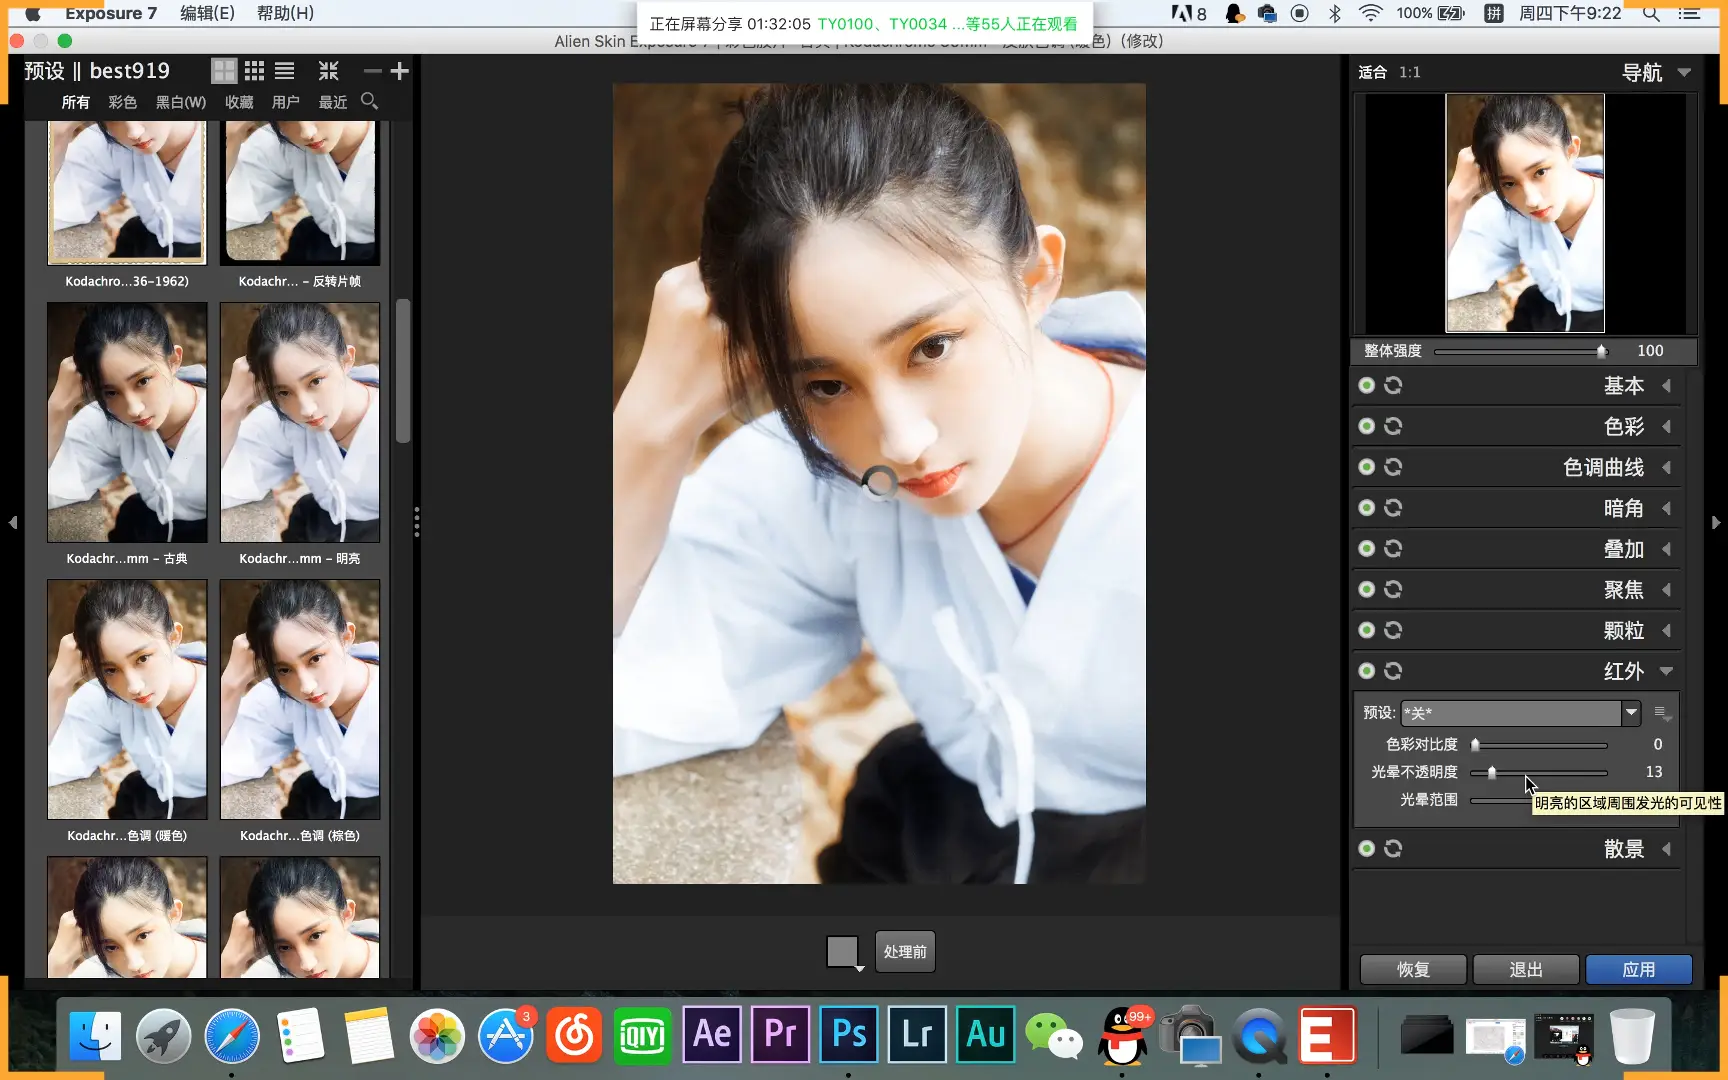Collapse the 红外 panel arrow
The image size is (1728, 1080).
coord(1666,671)
